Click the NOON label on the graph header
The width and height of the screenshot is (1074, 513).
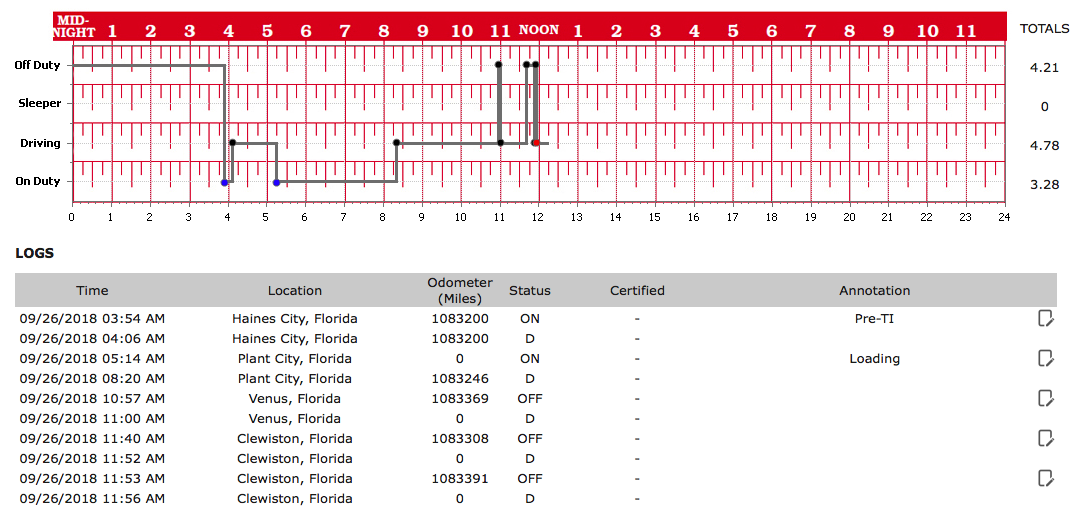point(538,31)
